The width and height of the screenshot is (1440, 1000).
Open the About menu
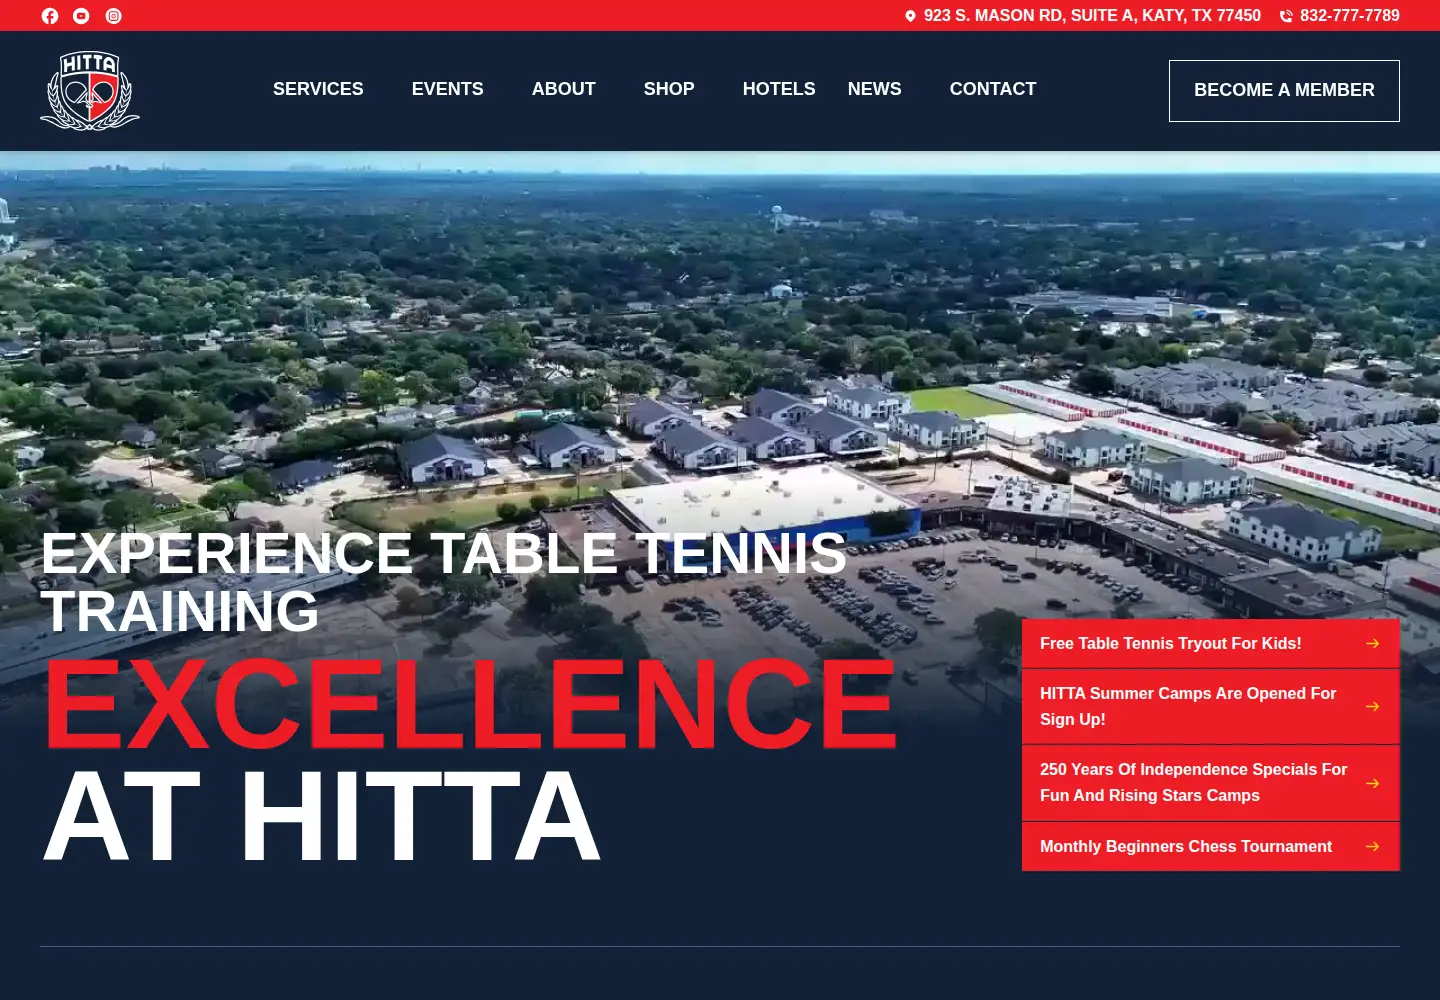click(564, 89)
